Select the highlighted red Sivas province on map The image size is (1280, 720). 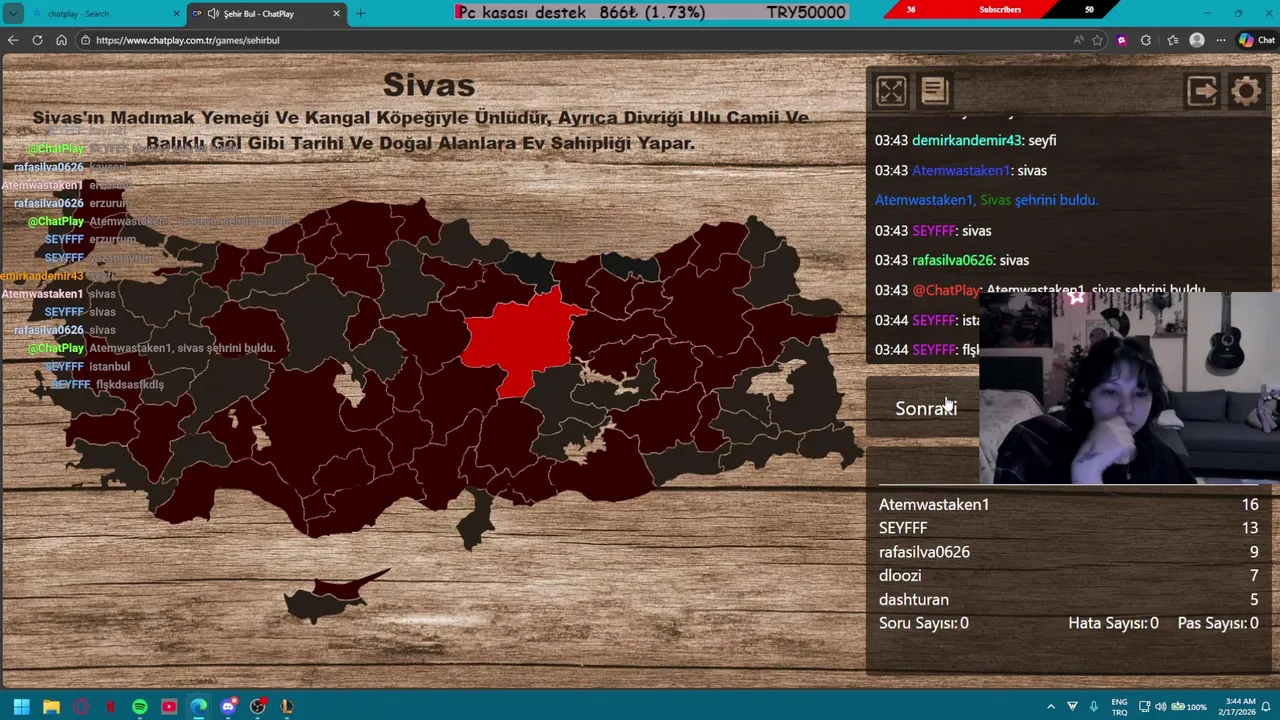524,340
